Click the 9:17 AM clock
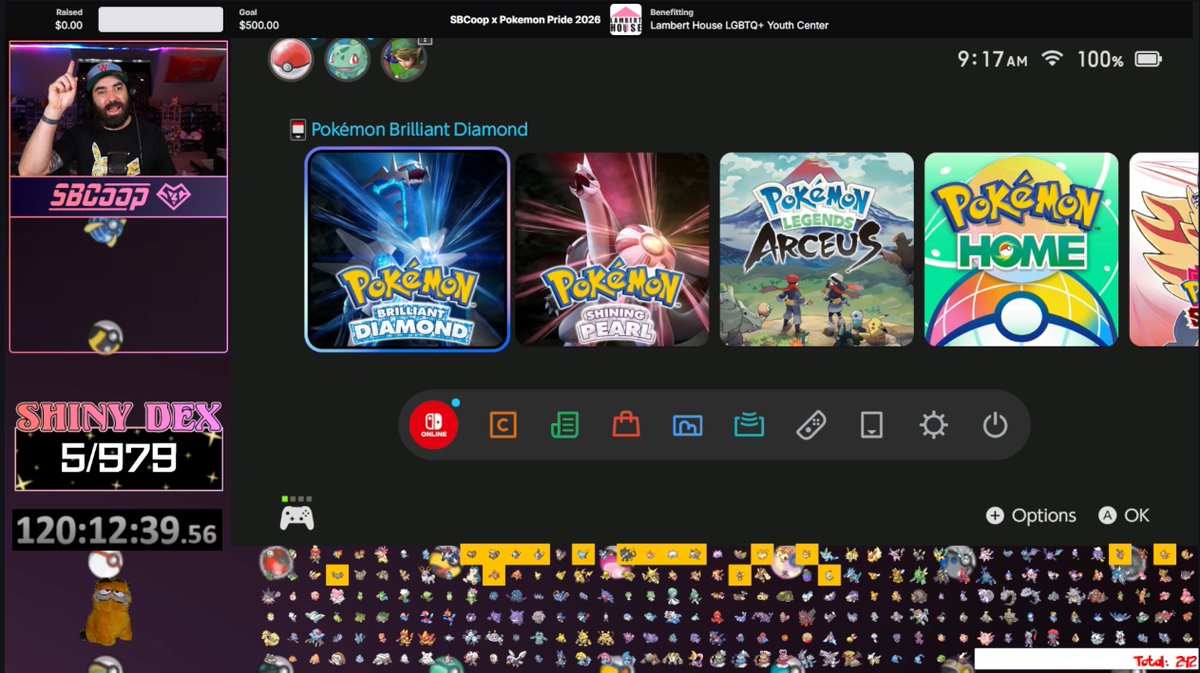Image resolution: width=1200 pixels, height=673 pixels. (992, 59)
